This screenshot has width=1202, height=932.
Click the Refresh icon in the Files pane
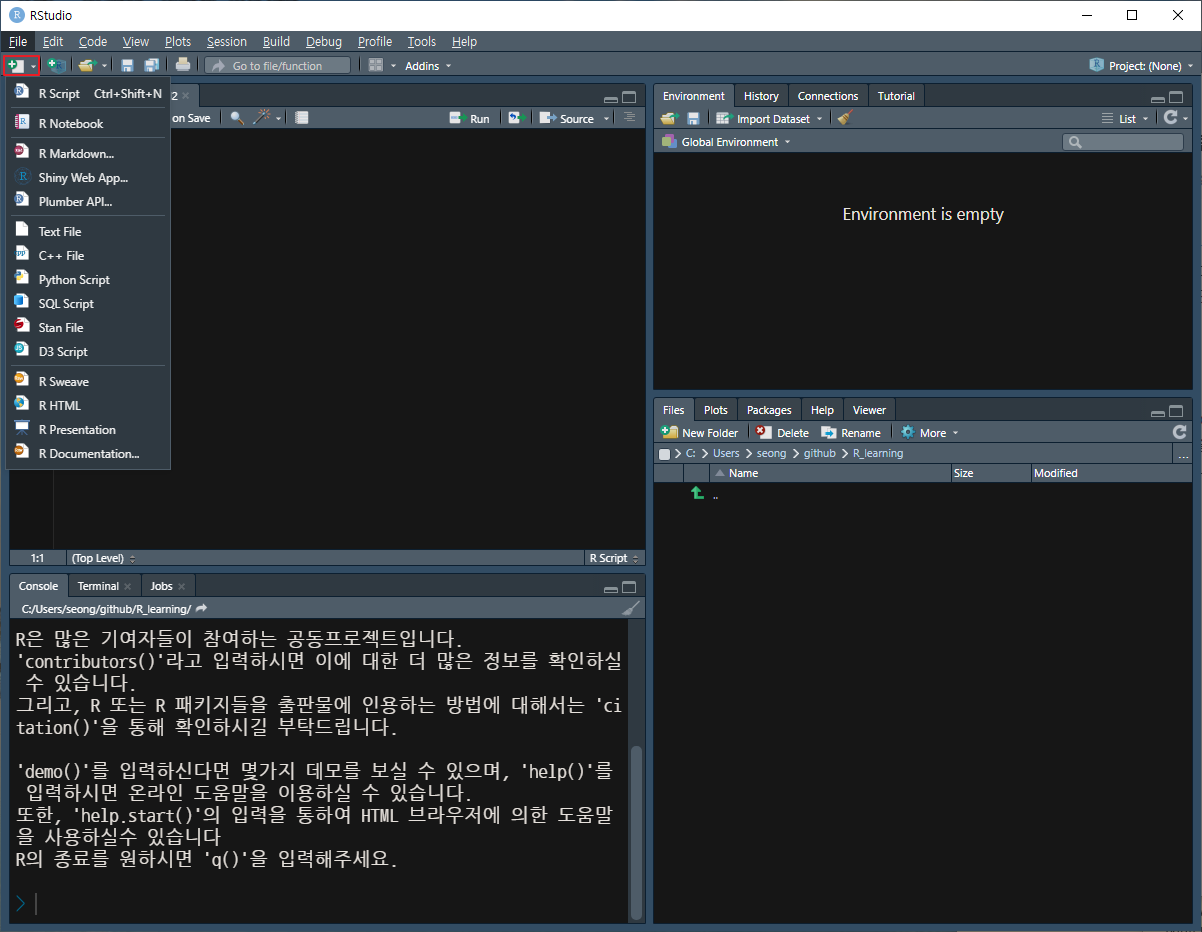pyautogui.click(x=1180, y=432)
